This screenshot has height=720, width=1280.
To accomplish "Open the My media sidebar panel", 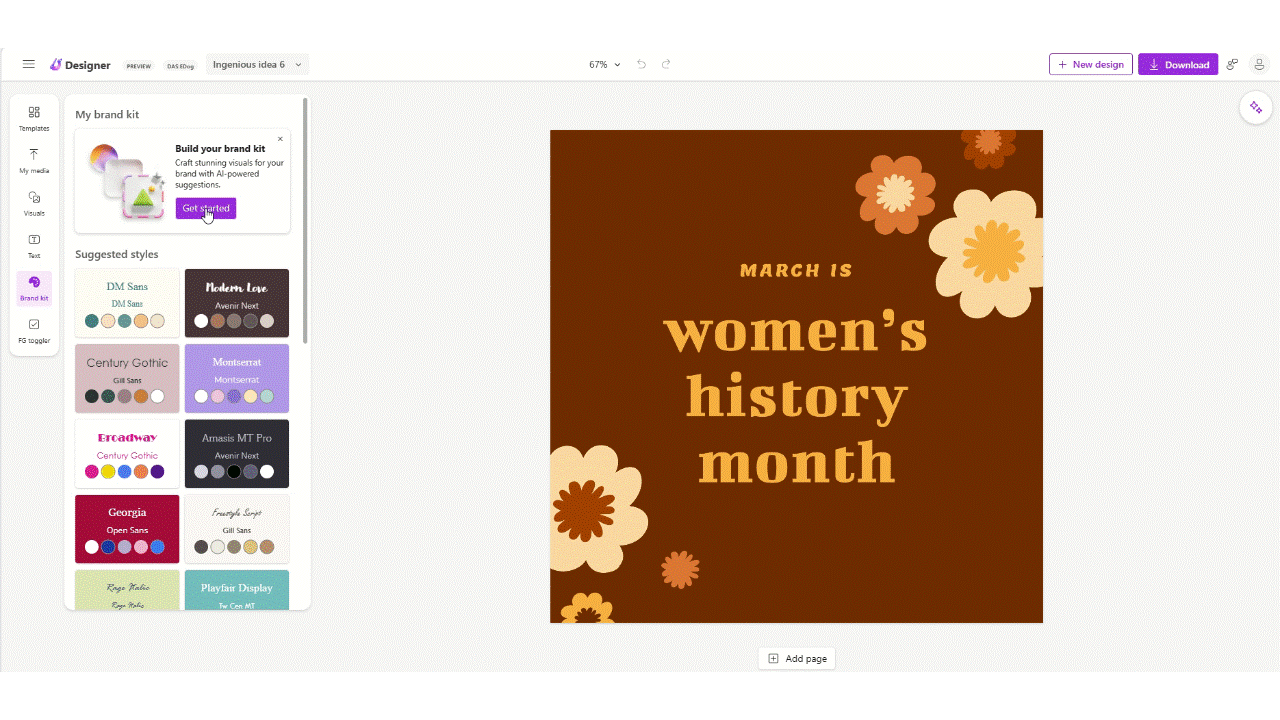I will coord(34,161).
